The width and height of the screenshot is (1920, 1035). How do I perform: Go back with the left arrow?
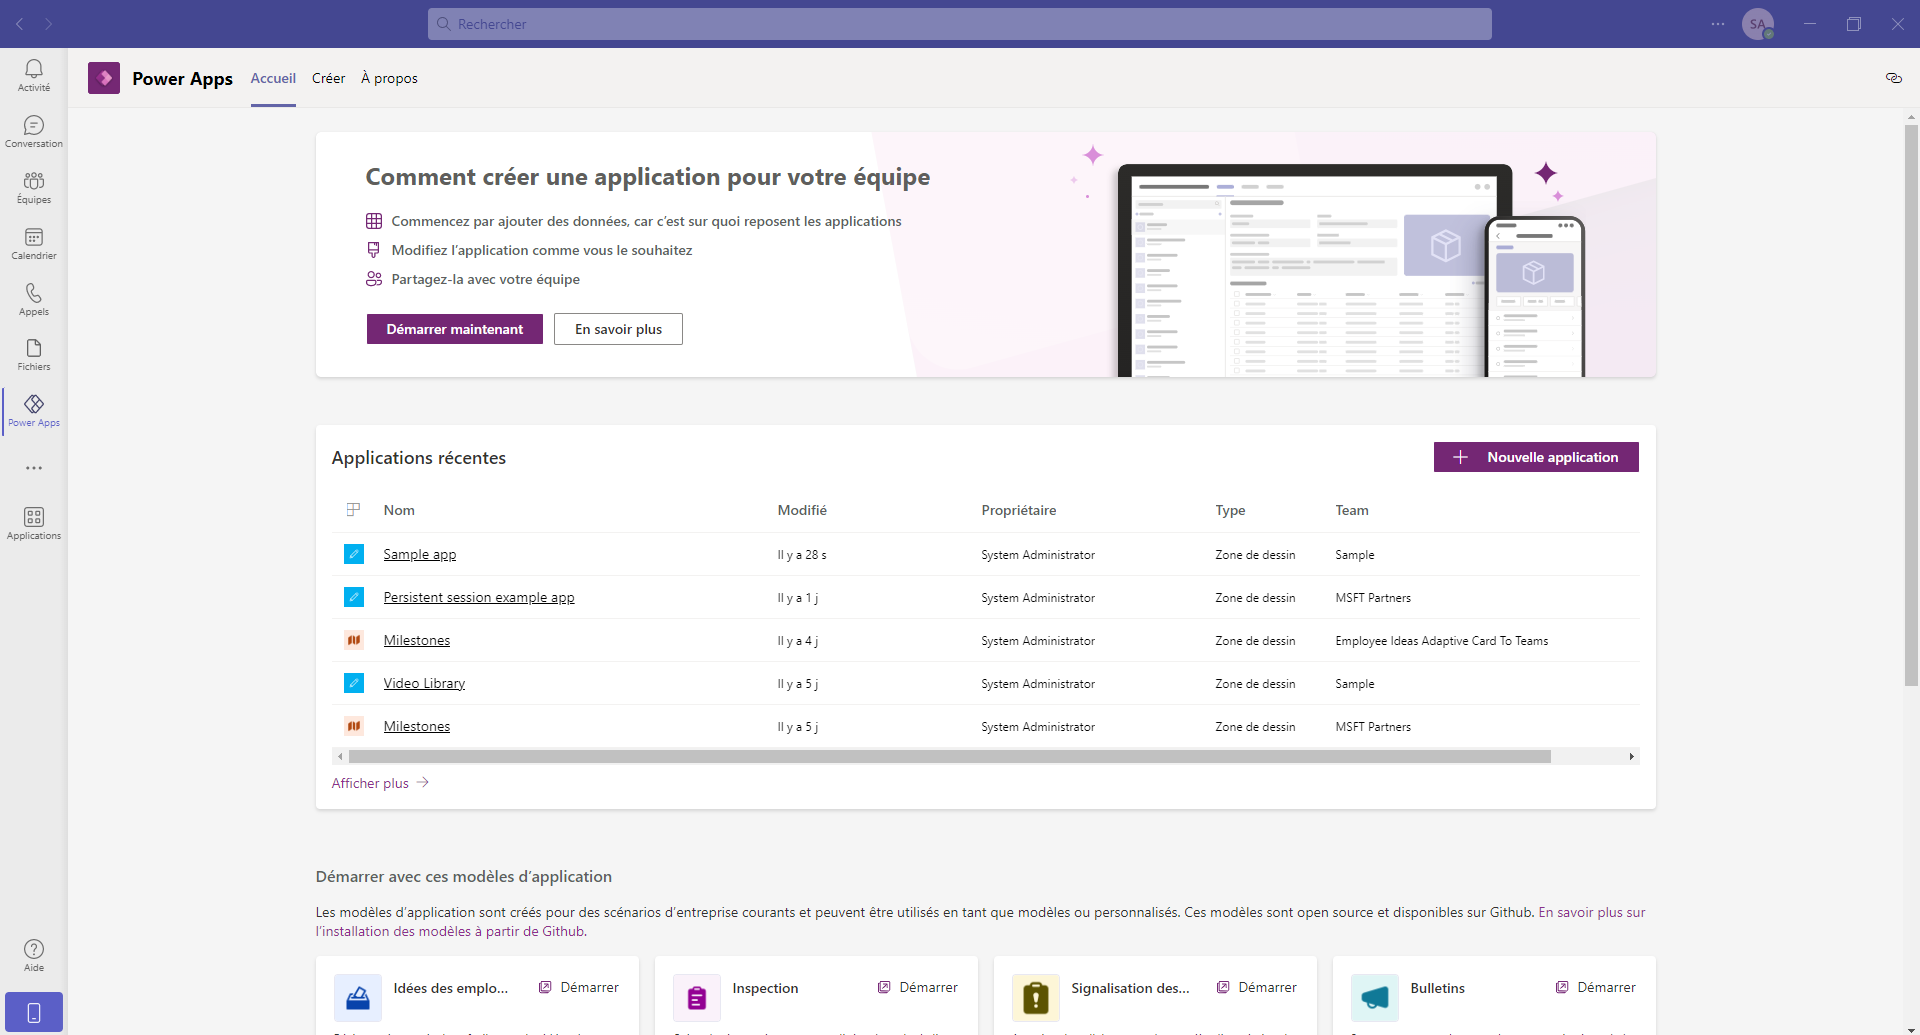pyautogui.click(x=19, y=24)
